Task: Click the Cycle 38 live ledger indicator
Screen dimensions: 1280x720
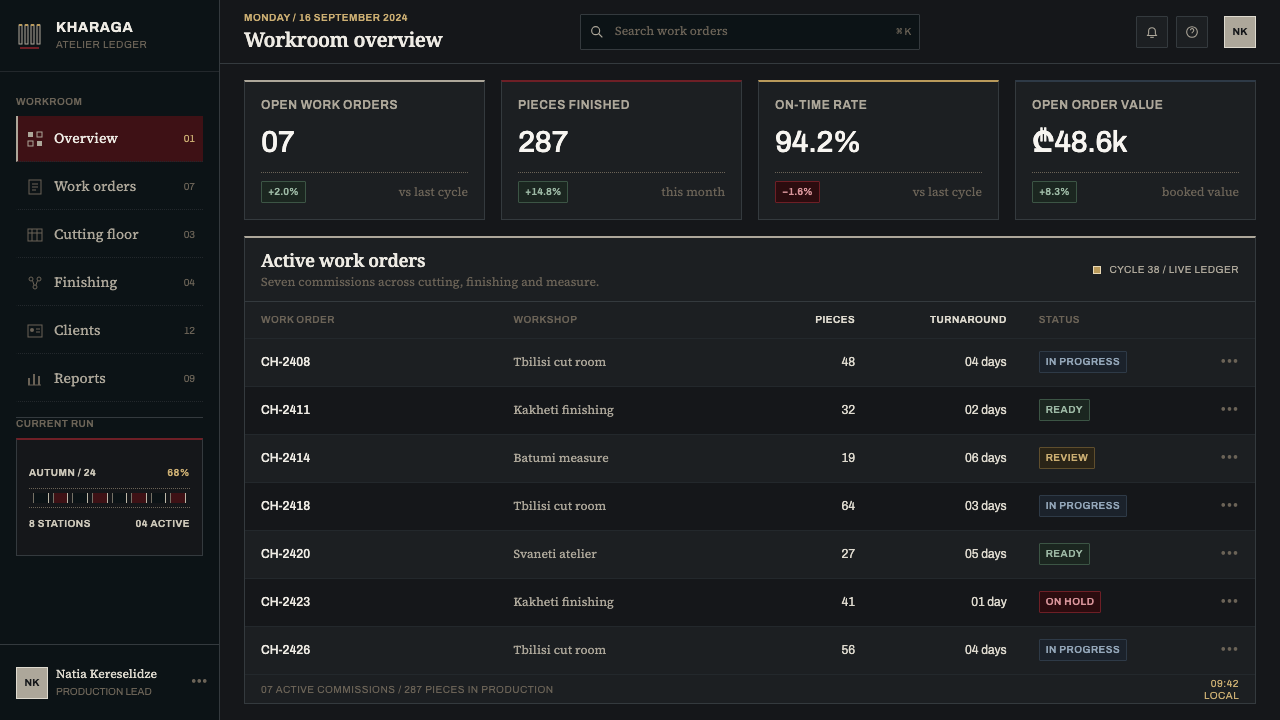Action: click(x=1165, y=270)
